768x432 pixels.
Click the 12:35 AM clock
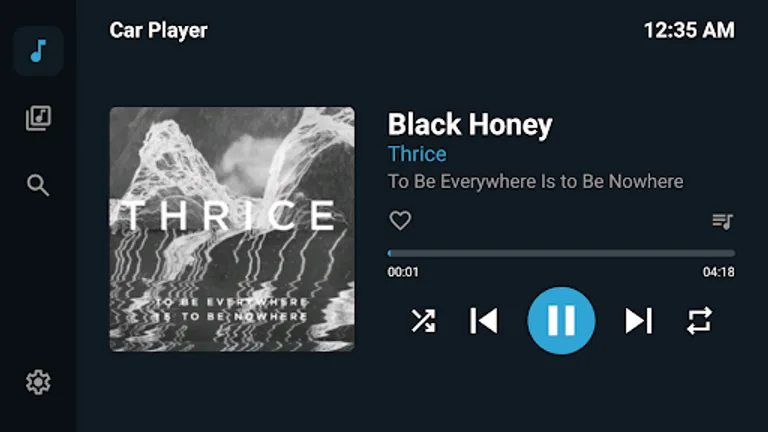tap(689, 30)
